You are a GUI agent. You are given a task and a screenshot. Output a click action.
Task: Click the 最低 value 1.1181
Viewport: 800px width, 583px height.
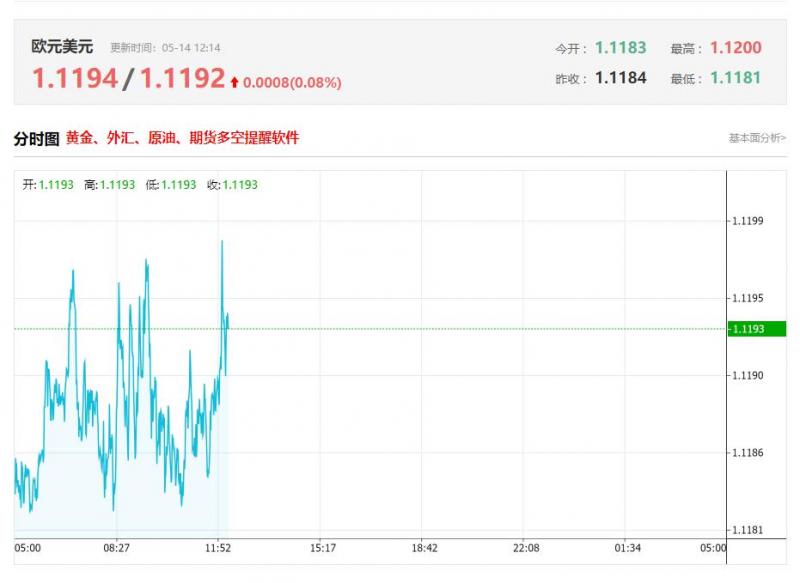click(x=735, y=78)
